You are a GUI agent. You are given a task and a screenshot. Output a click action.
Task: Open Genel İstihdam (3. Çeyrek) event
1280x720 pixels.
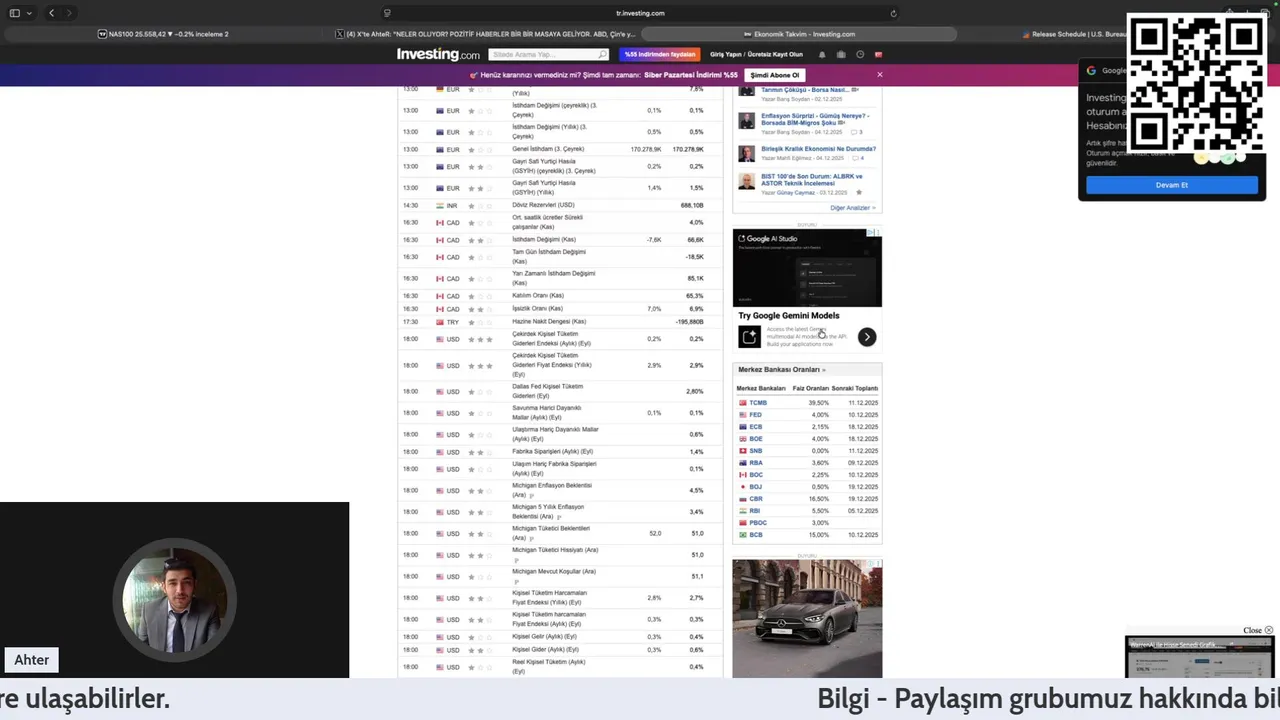(x=548, y=149)
